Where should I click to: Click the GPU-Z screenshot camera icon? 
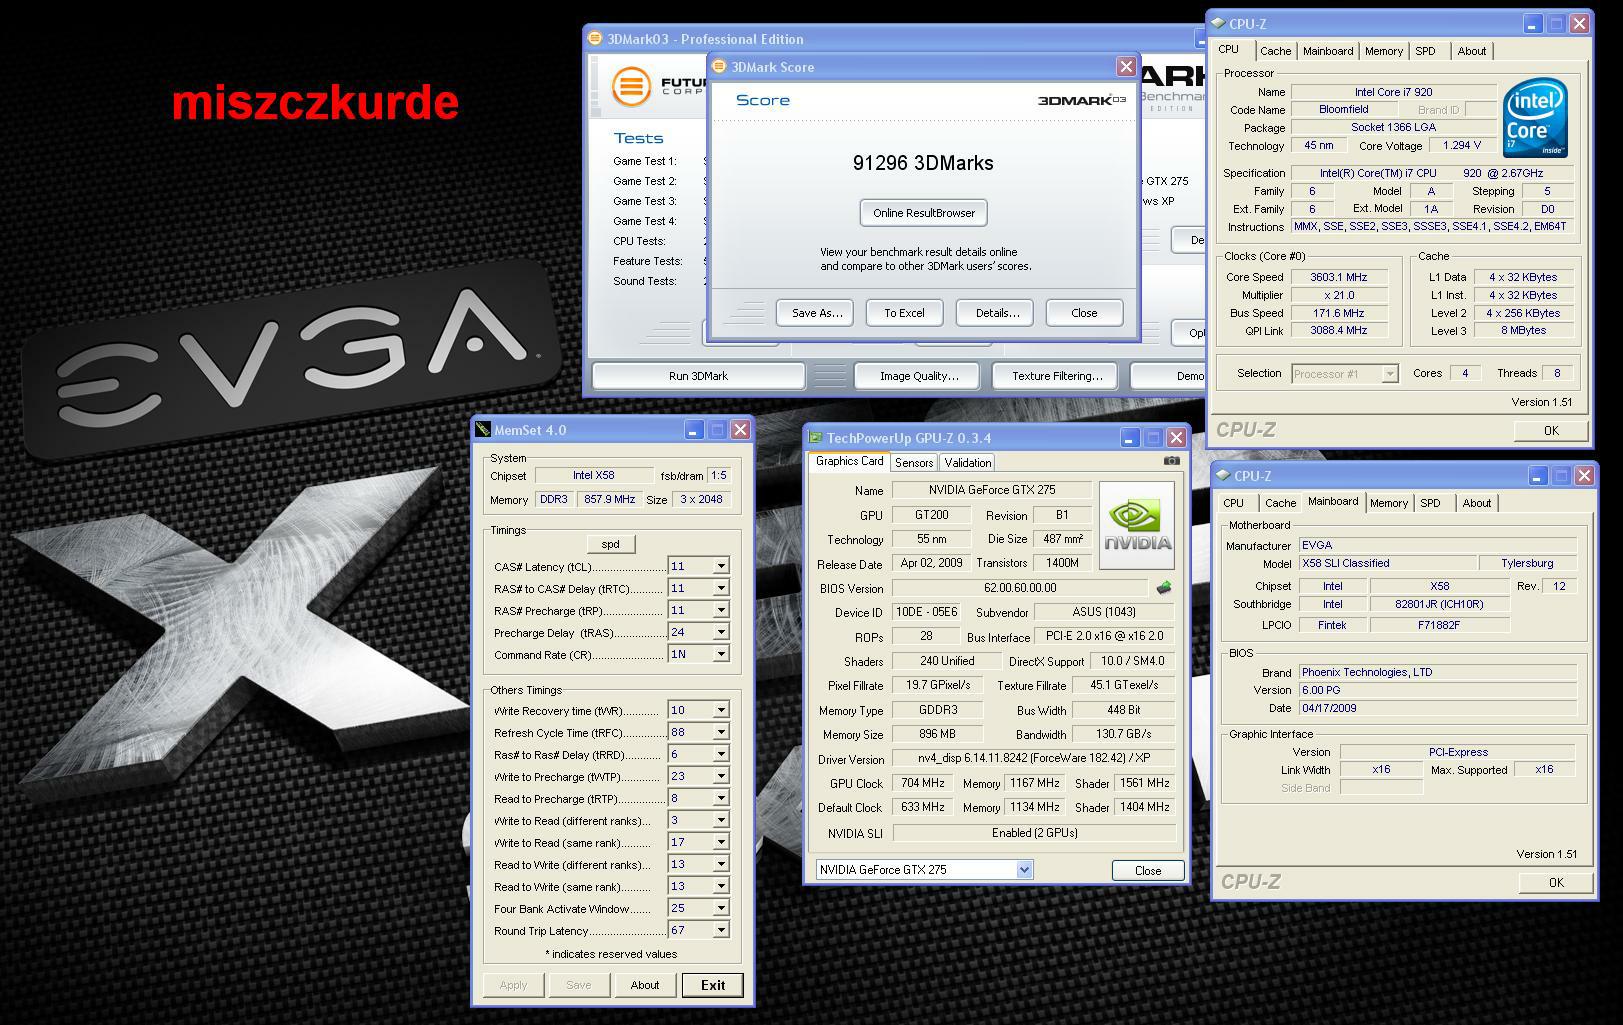pos(1171,461)
